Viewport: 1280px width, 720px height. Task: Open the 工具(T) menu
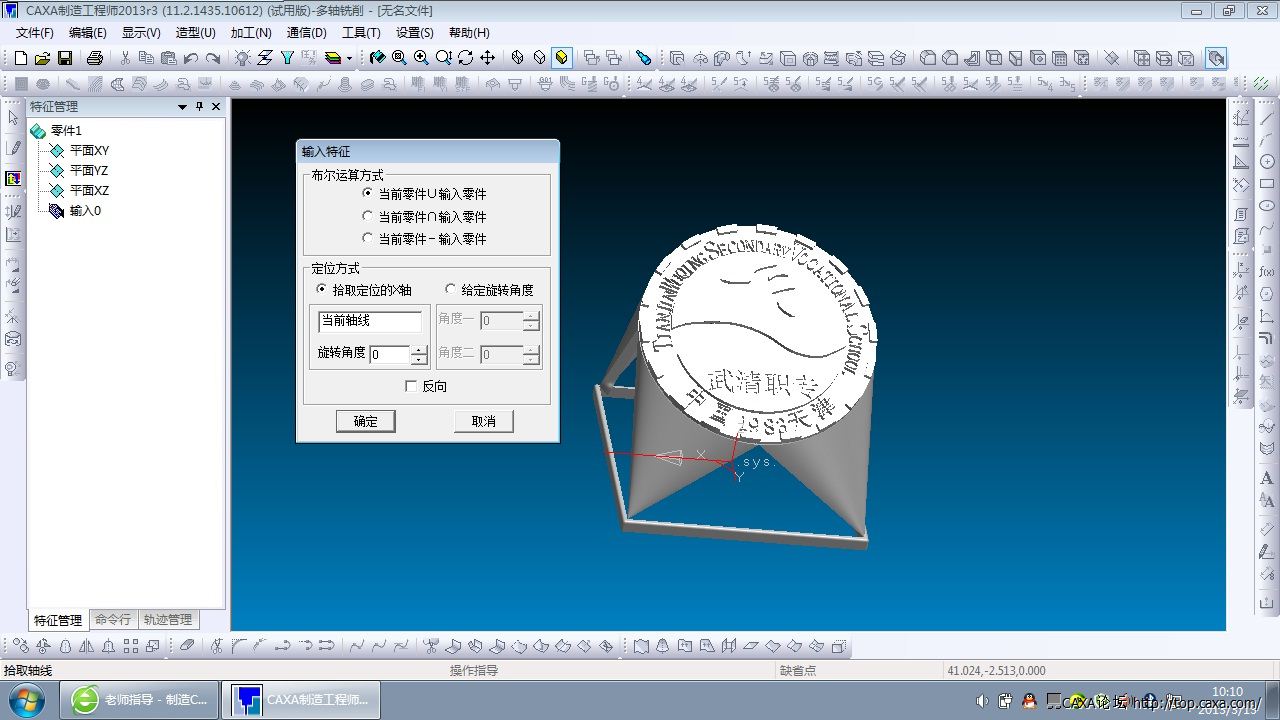(x=361, y=33)
